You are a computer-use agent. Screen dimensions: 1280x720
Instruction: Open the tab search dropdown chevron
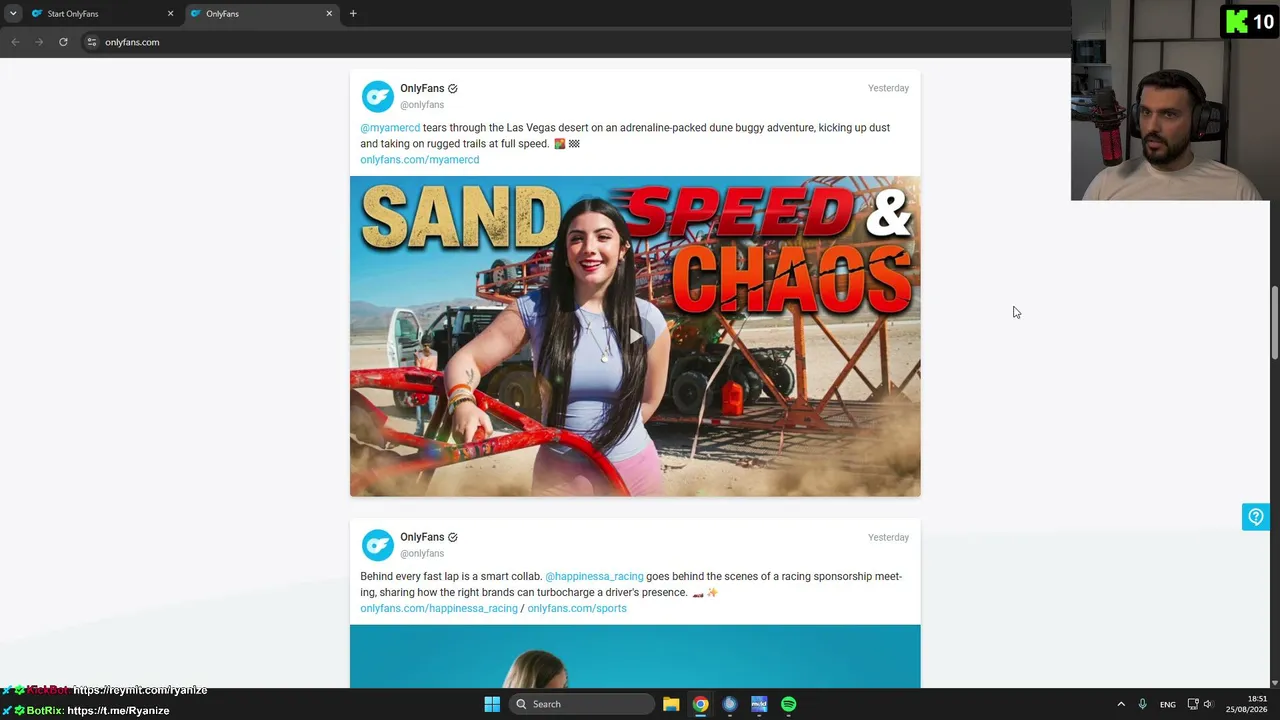pos(13,14)
